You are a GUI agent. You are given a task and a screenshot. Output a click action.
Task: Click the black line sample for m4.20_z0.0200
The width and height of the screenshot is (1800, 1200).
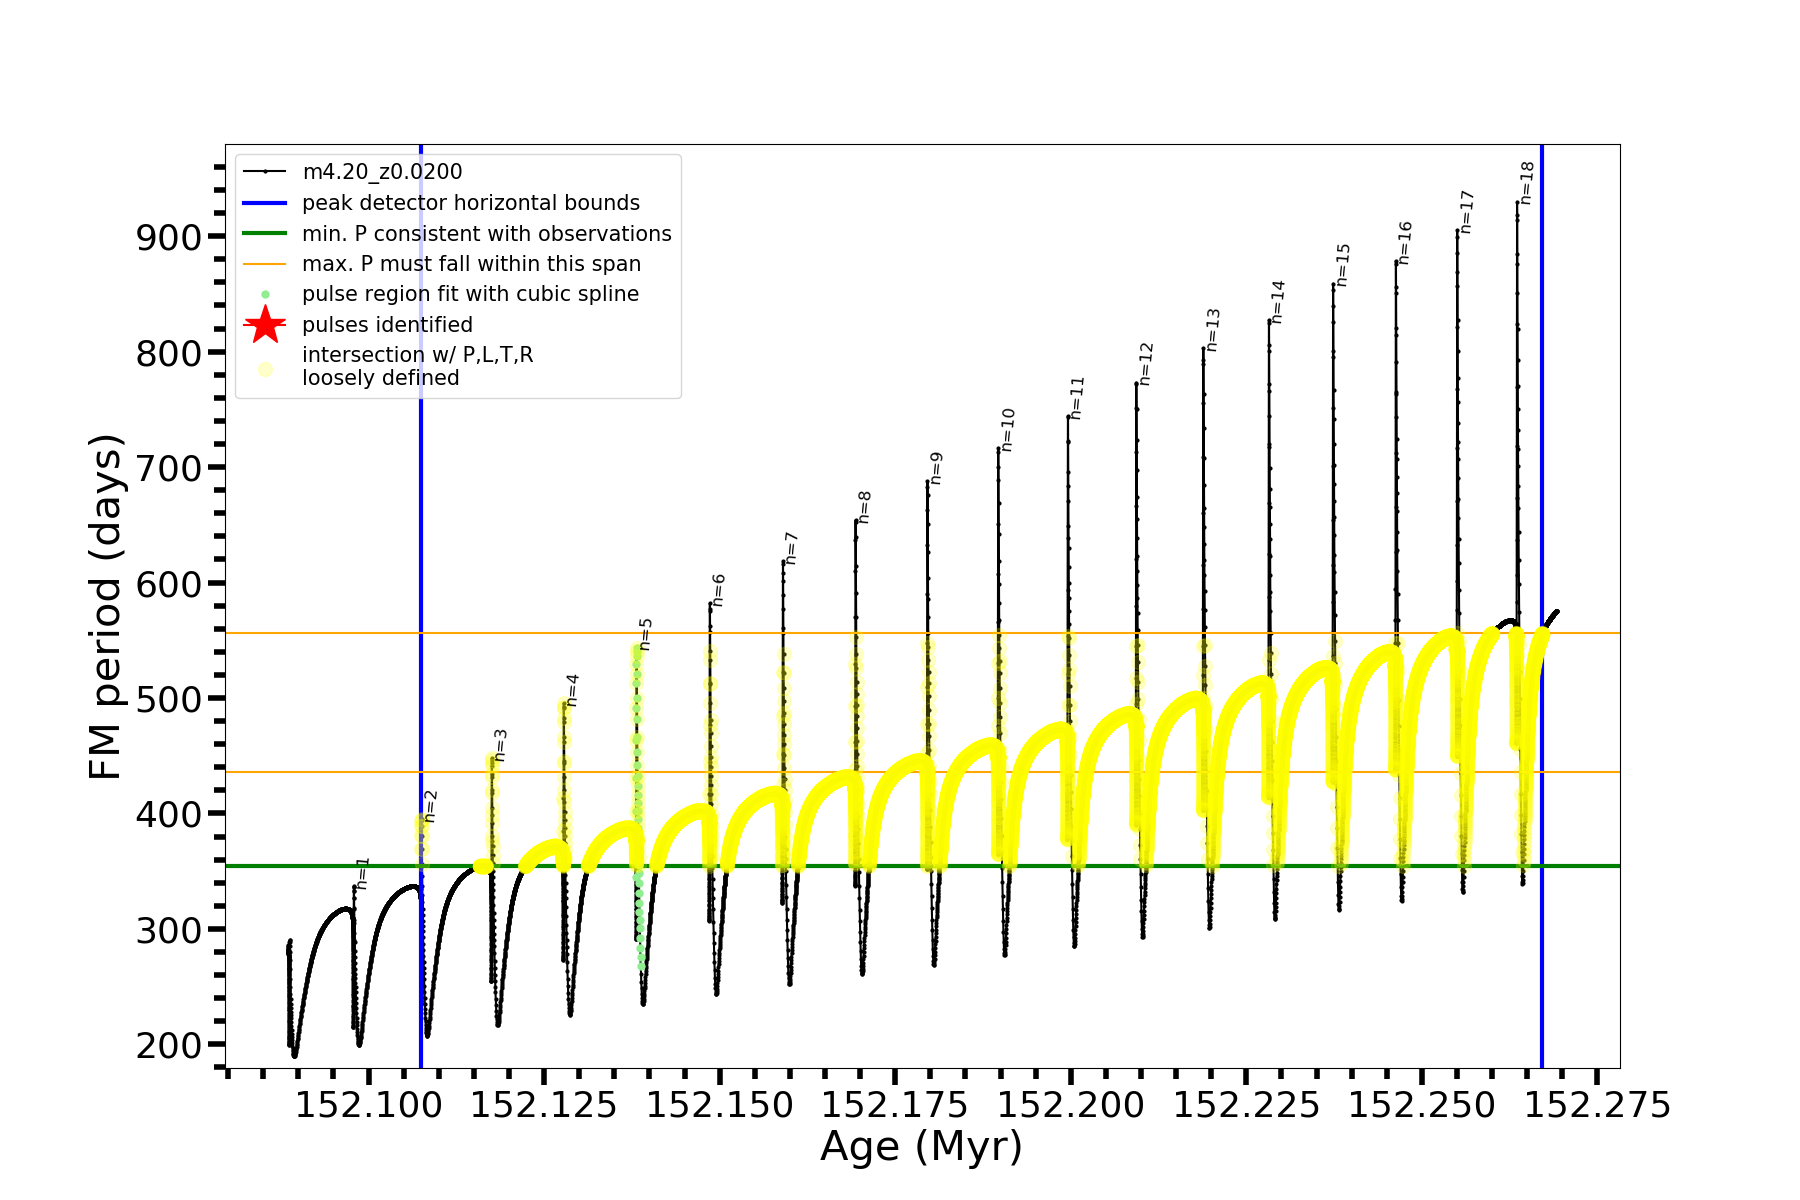pos(265,172)
